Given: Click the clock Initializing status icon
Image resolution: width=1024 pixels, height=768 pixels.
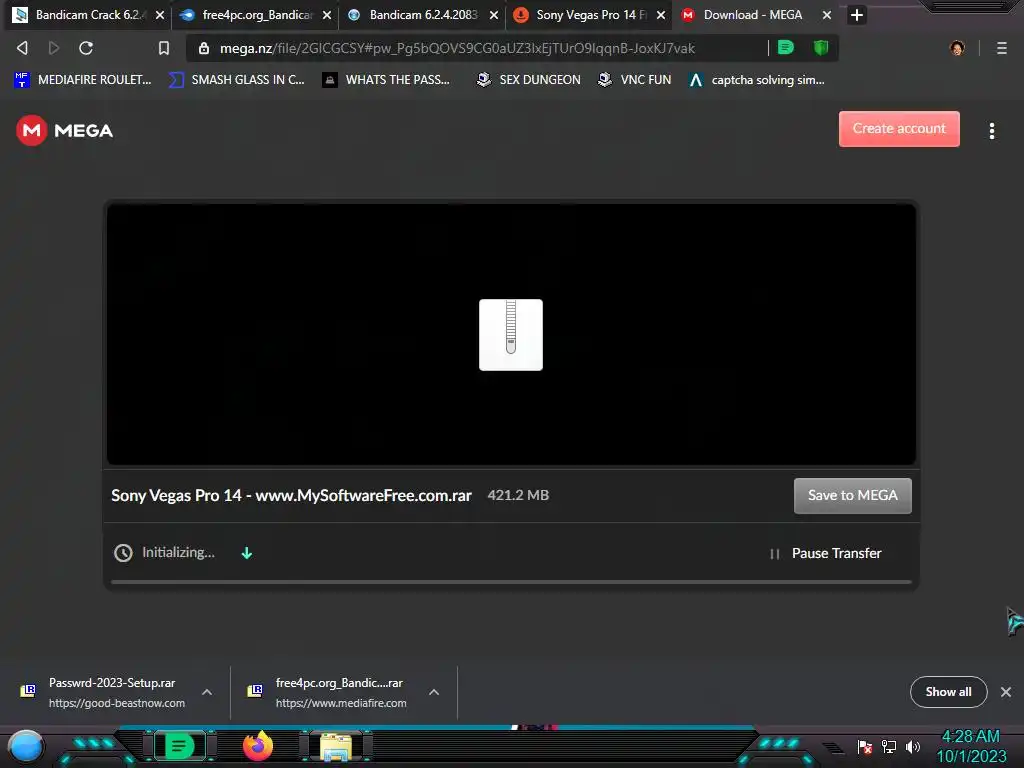Looking at the screenshot, I should click(x=123, y=553).
